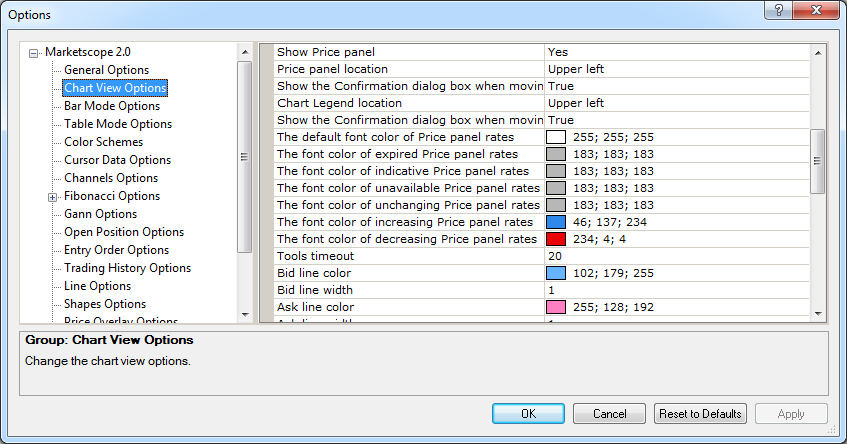Viewport: 847px width, 444px height.
Task: Select the red decreasing rates color swatch
Action: point(556,239)
